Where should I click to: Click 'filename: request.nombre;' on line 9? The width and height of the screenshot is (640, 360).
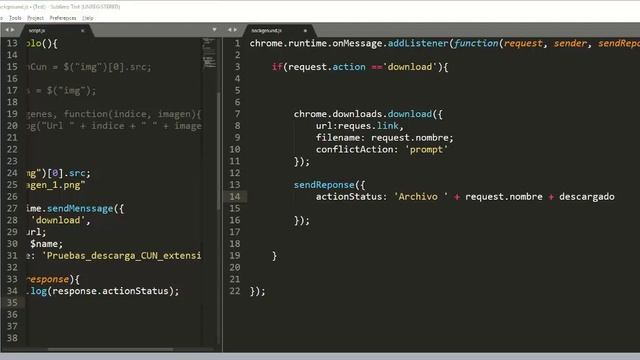384,138
